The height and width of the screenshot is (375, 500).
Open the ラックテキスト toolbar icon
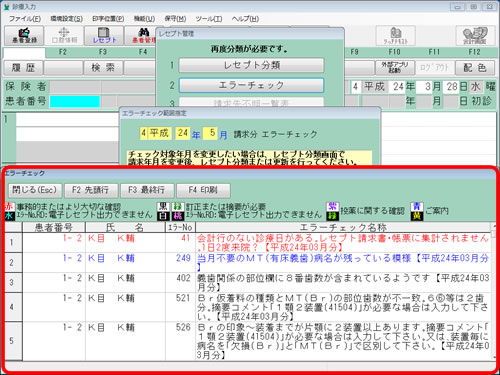pyautogui.click(x=396, y=36)
